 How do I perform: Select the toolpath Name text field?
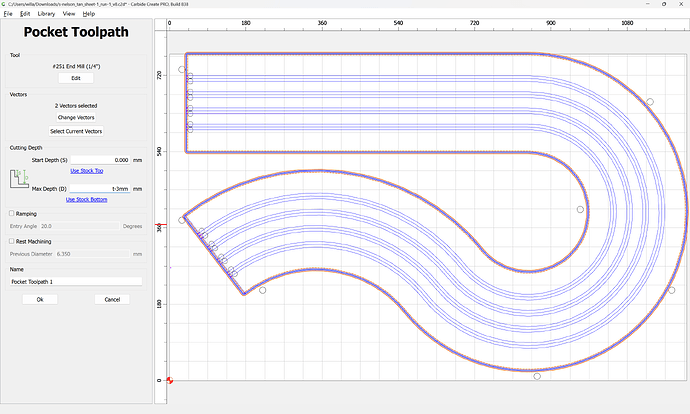pyautogui.click(x=76, y=282)
